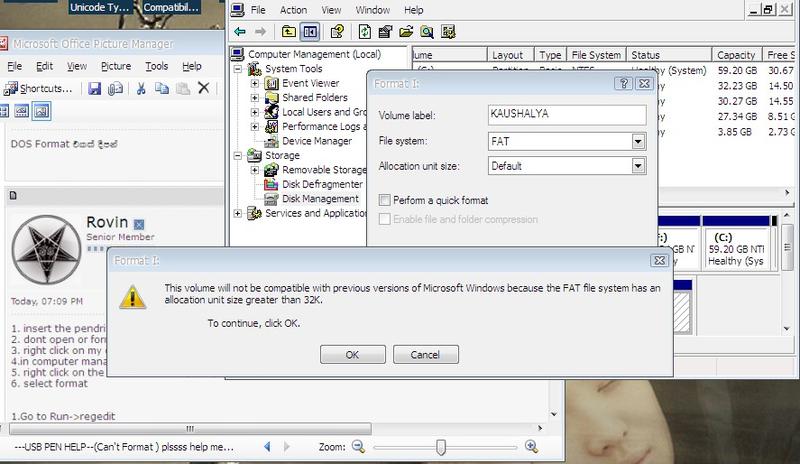Close the FAT warning dialog with X
Image resolution: width=800 pixels, height=464 pixels.
pos(659,260)
